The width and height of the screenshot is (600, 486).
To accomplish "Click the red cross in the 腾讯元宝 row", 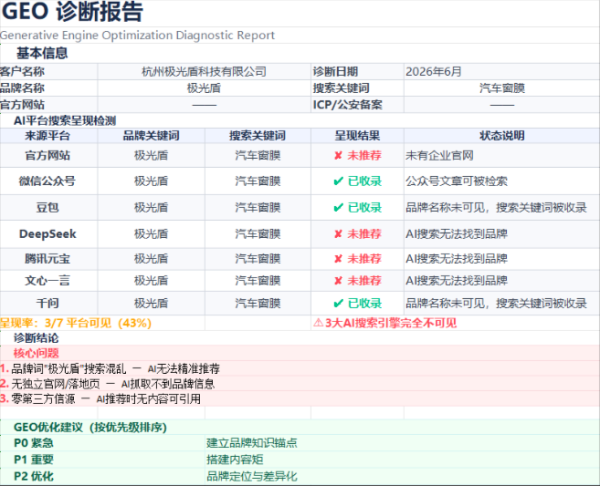I will [x=338, y=259].
